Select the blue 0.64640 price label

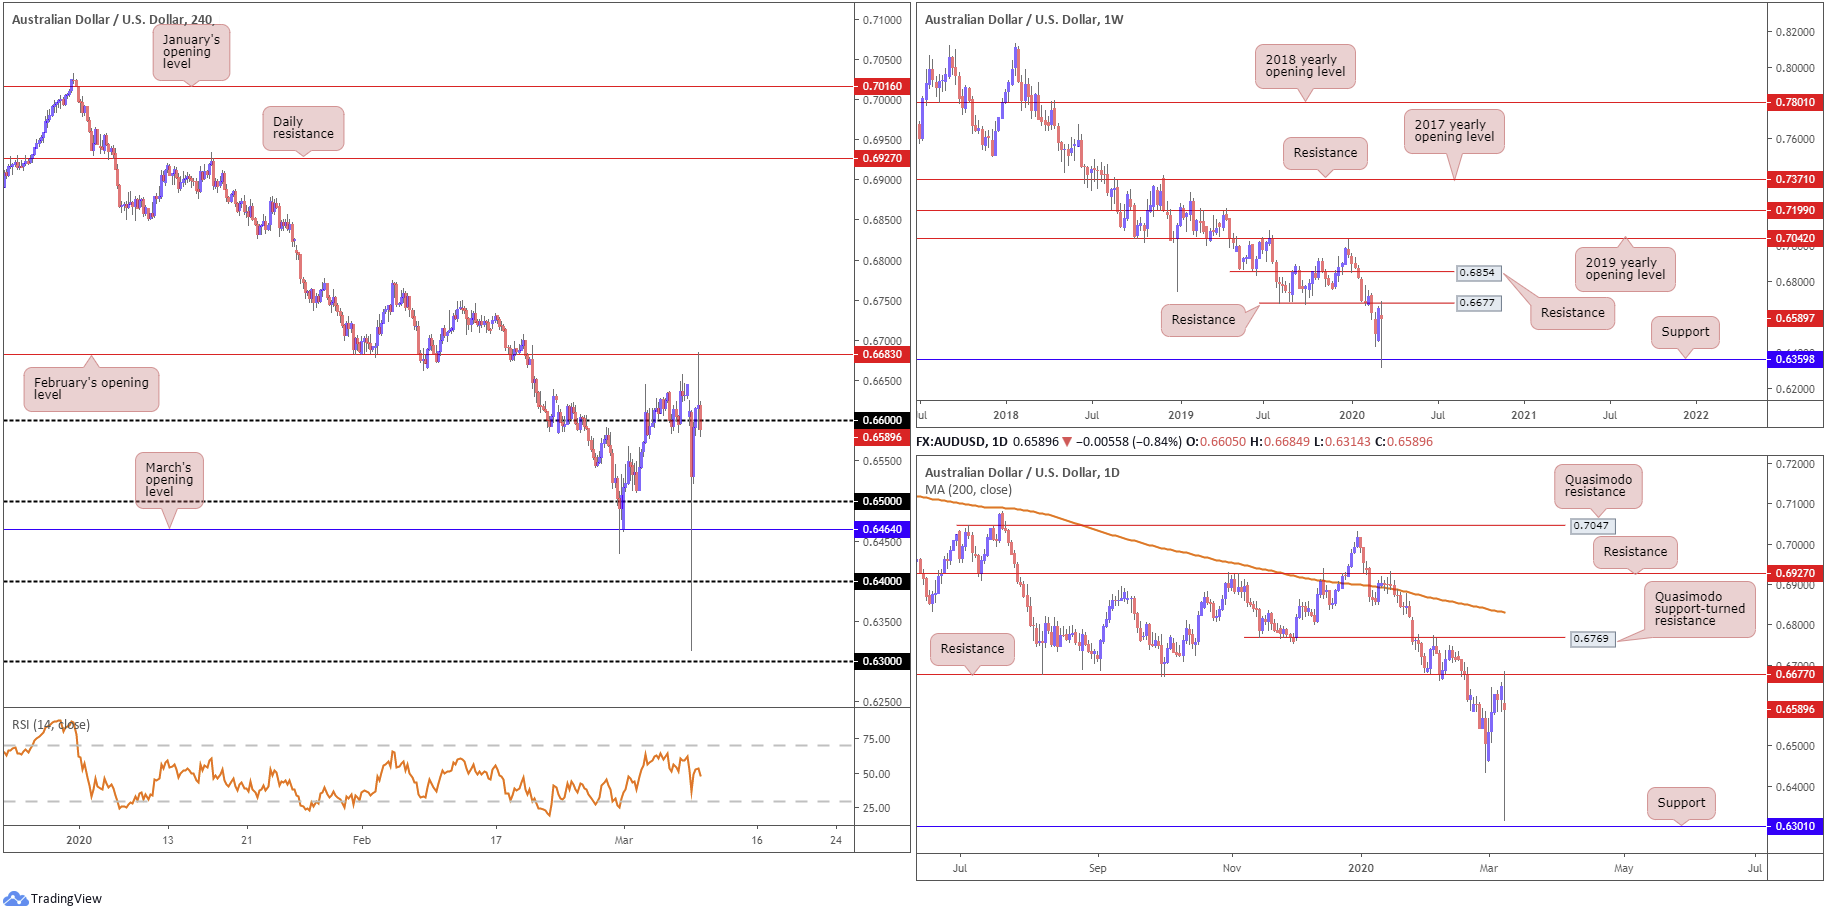tap(882, 529)
